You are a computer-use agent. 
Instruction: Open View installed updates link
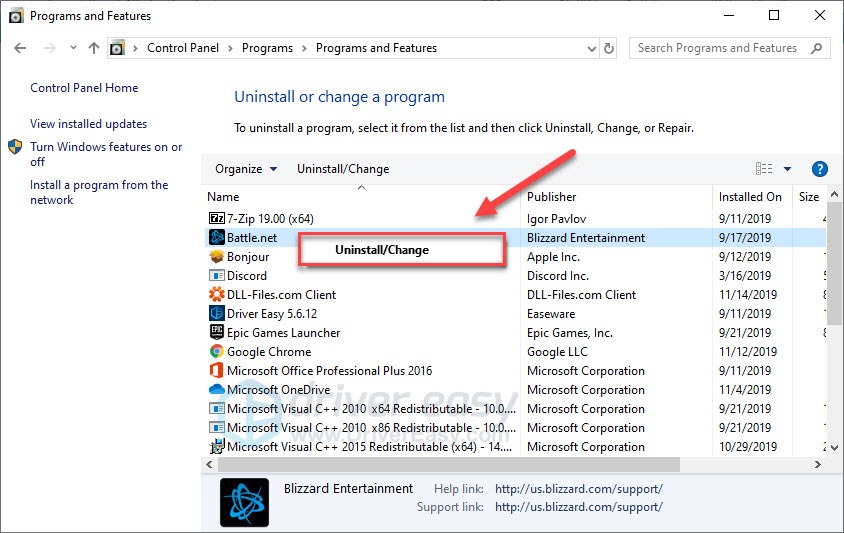(x=88, y=124)
